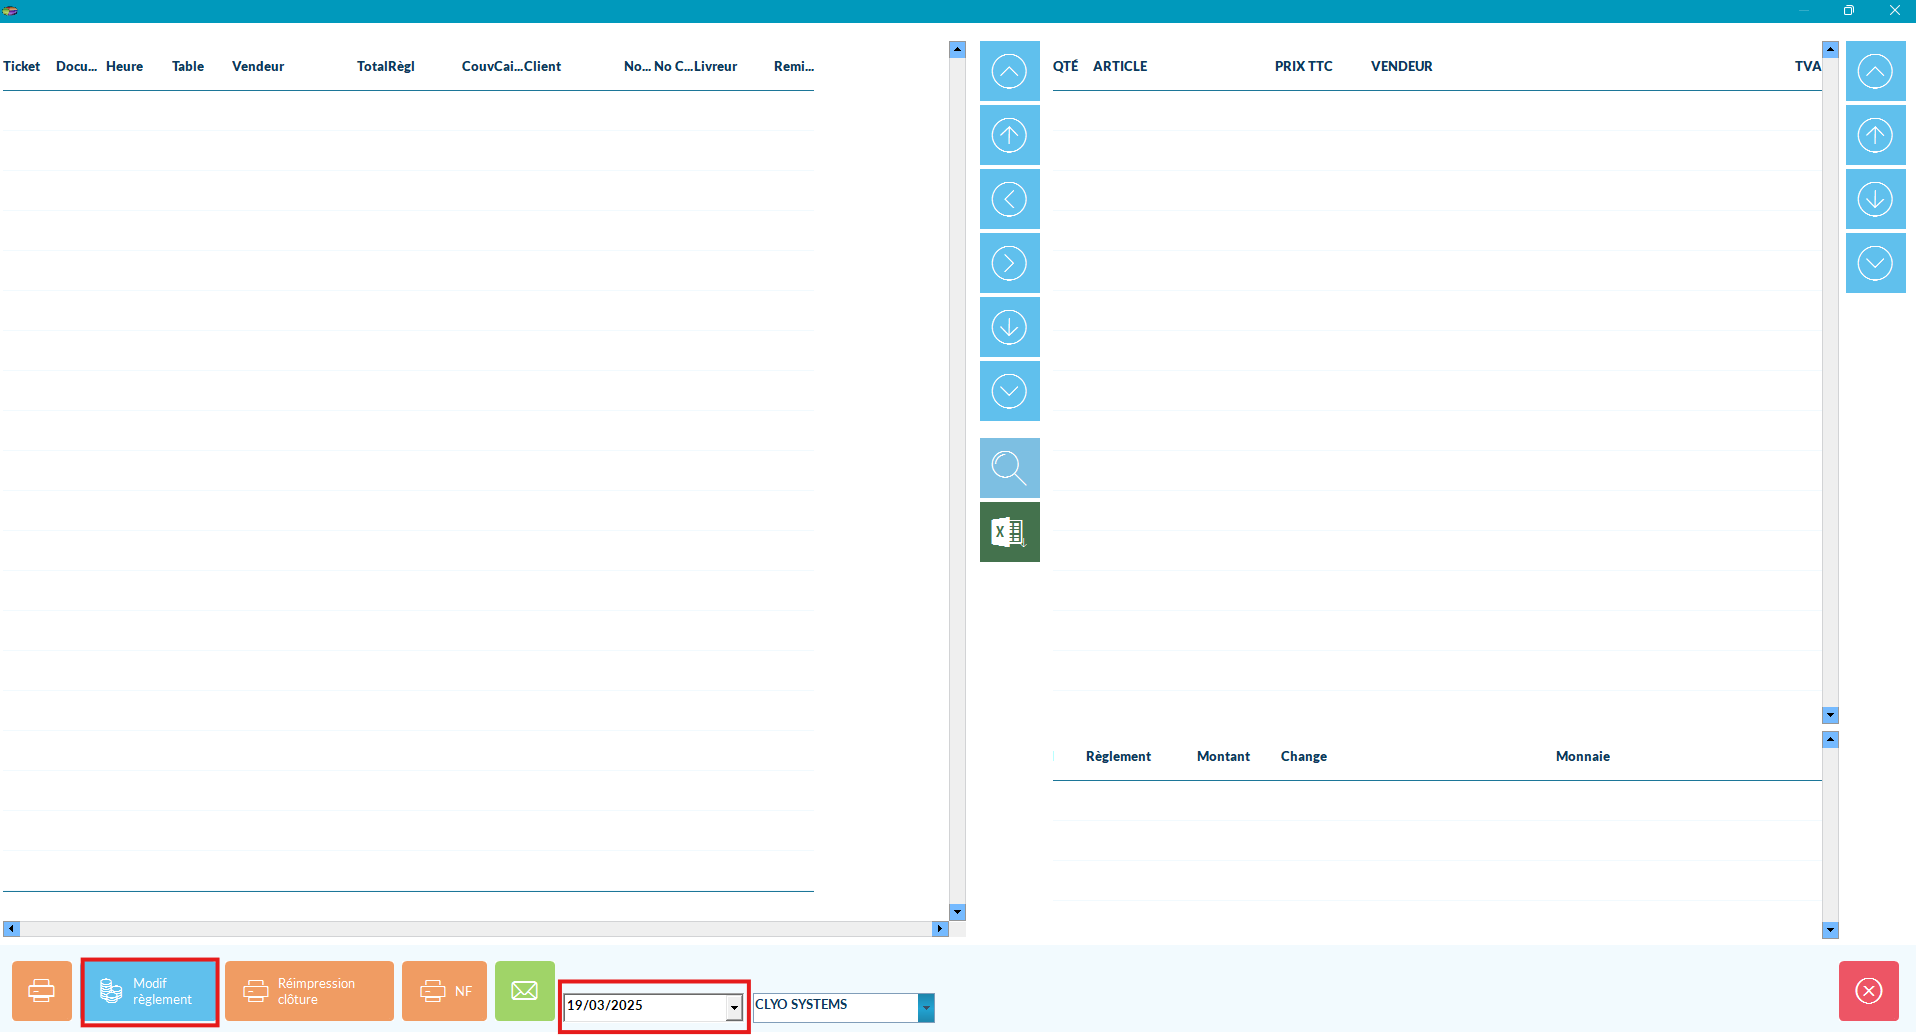
Task: Click the ARTICLE column header
Action: tap(1119, 67)
